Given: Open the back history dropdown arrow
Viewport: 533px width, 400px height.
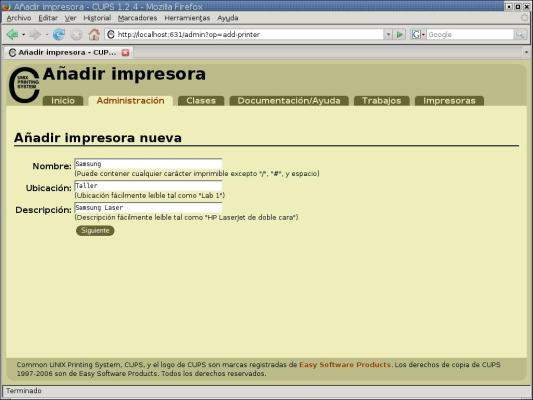Looking at the screenshot, I should click(x=23, y=35).
